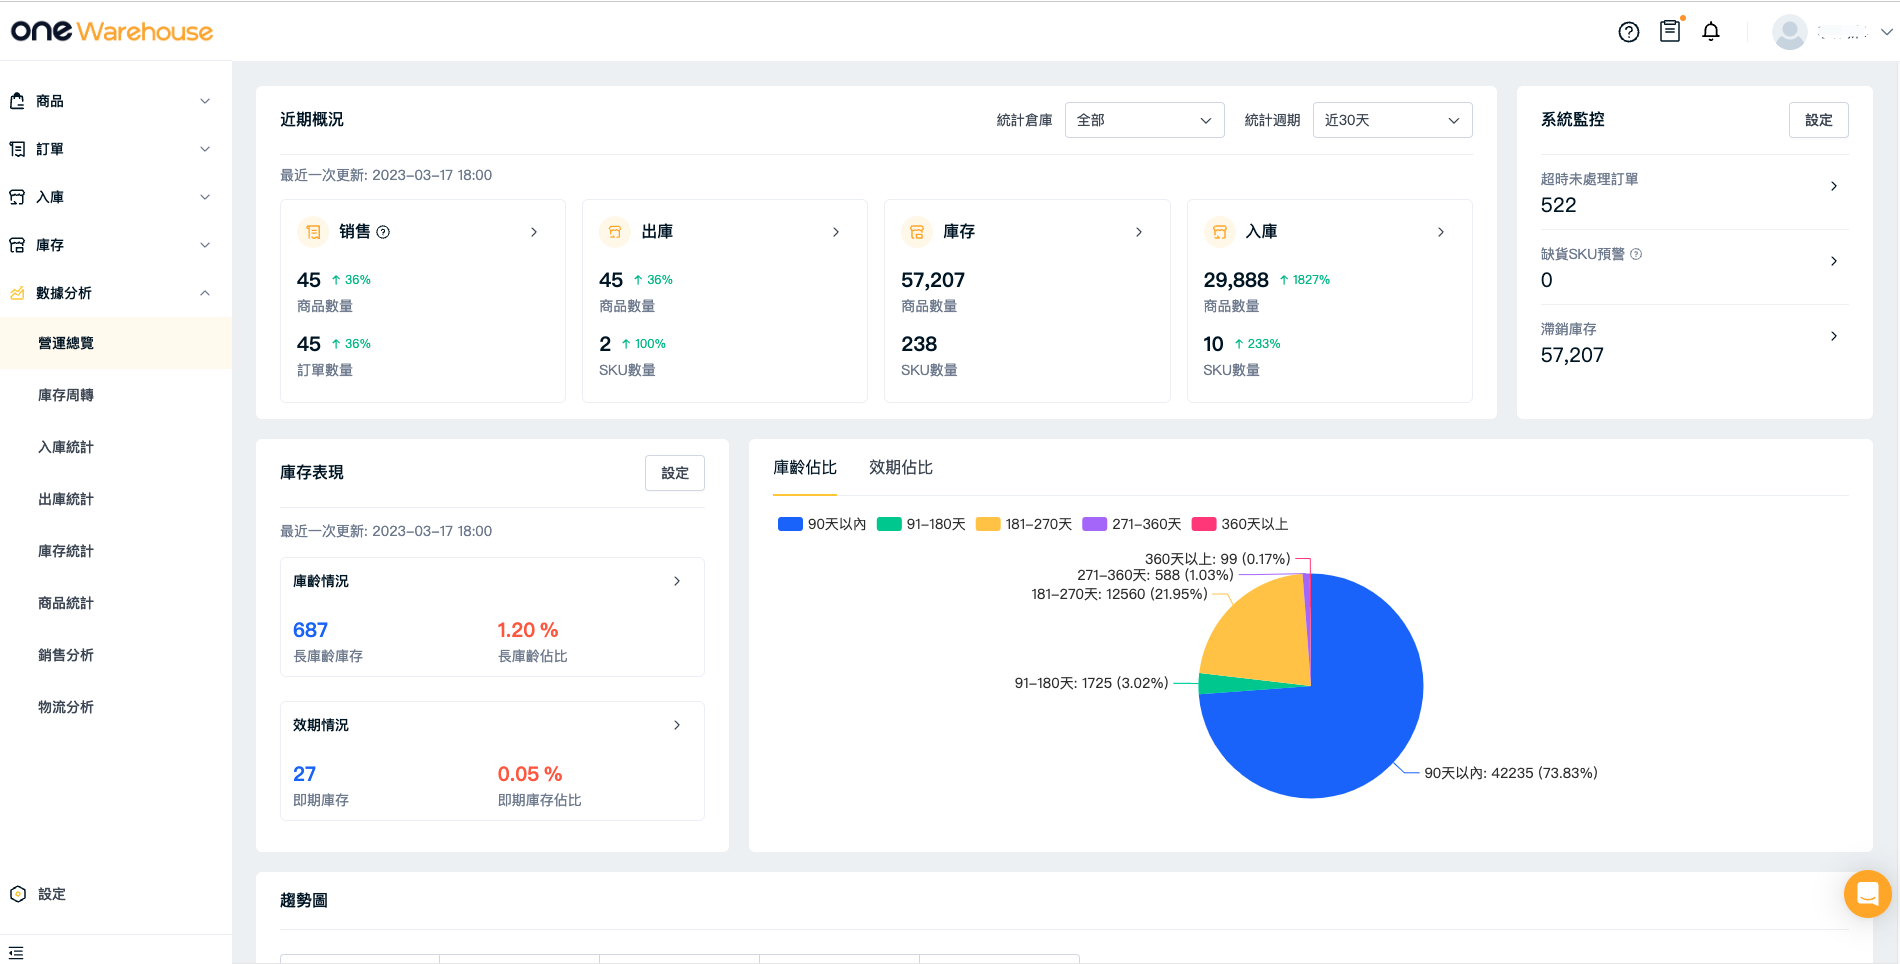The height and width of the screenshot is (964, 1900).
Task: Click the 57,207 滯銷庫存 count
Action: [x=1572, y=355]
